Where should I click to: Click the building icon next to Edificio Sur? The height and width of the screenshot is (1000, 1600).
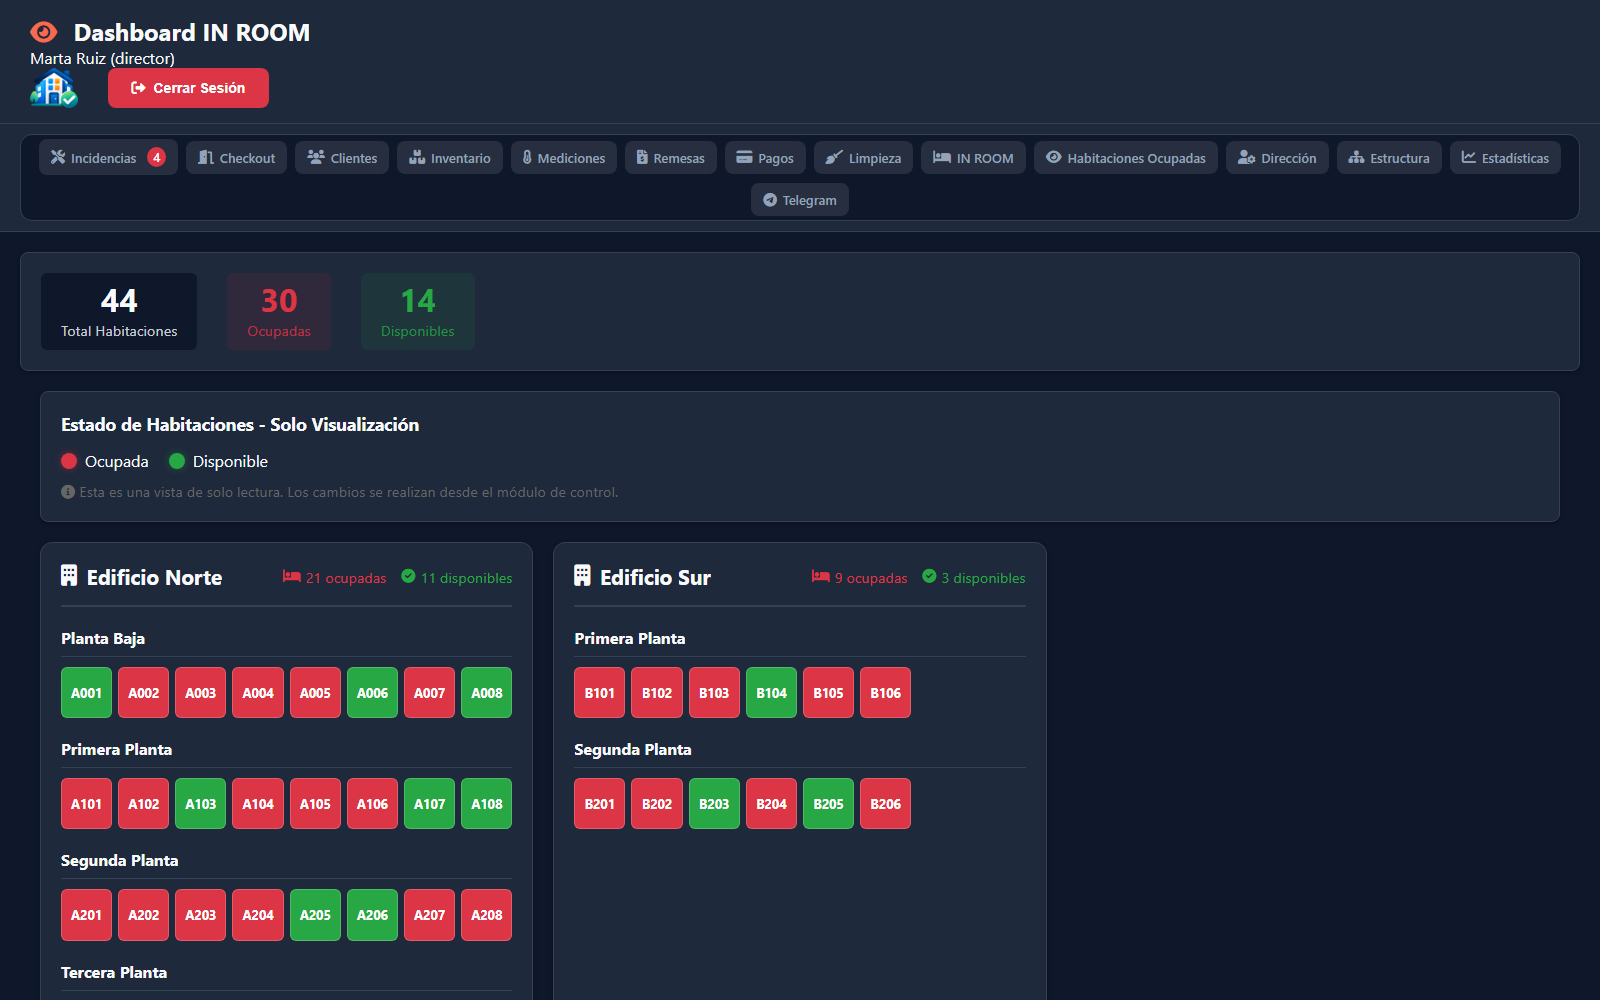582,576
